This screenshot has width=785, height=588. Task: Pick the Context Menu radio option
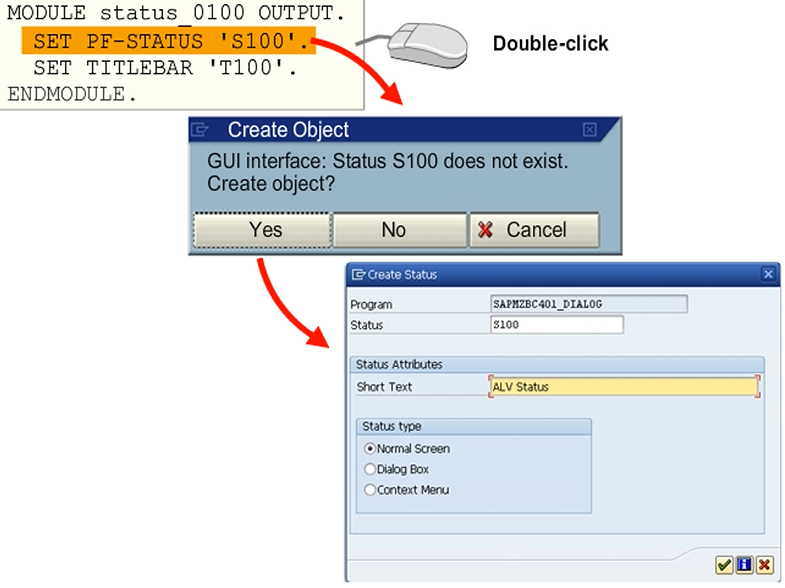pos(370,490)
